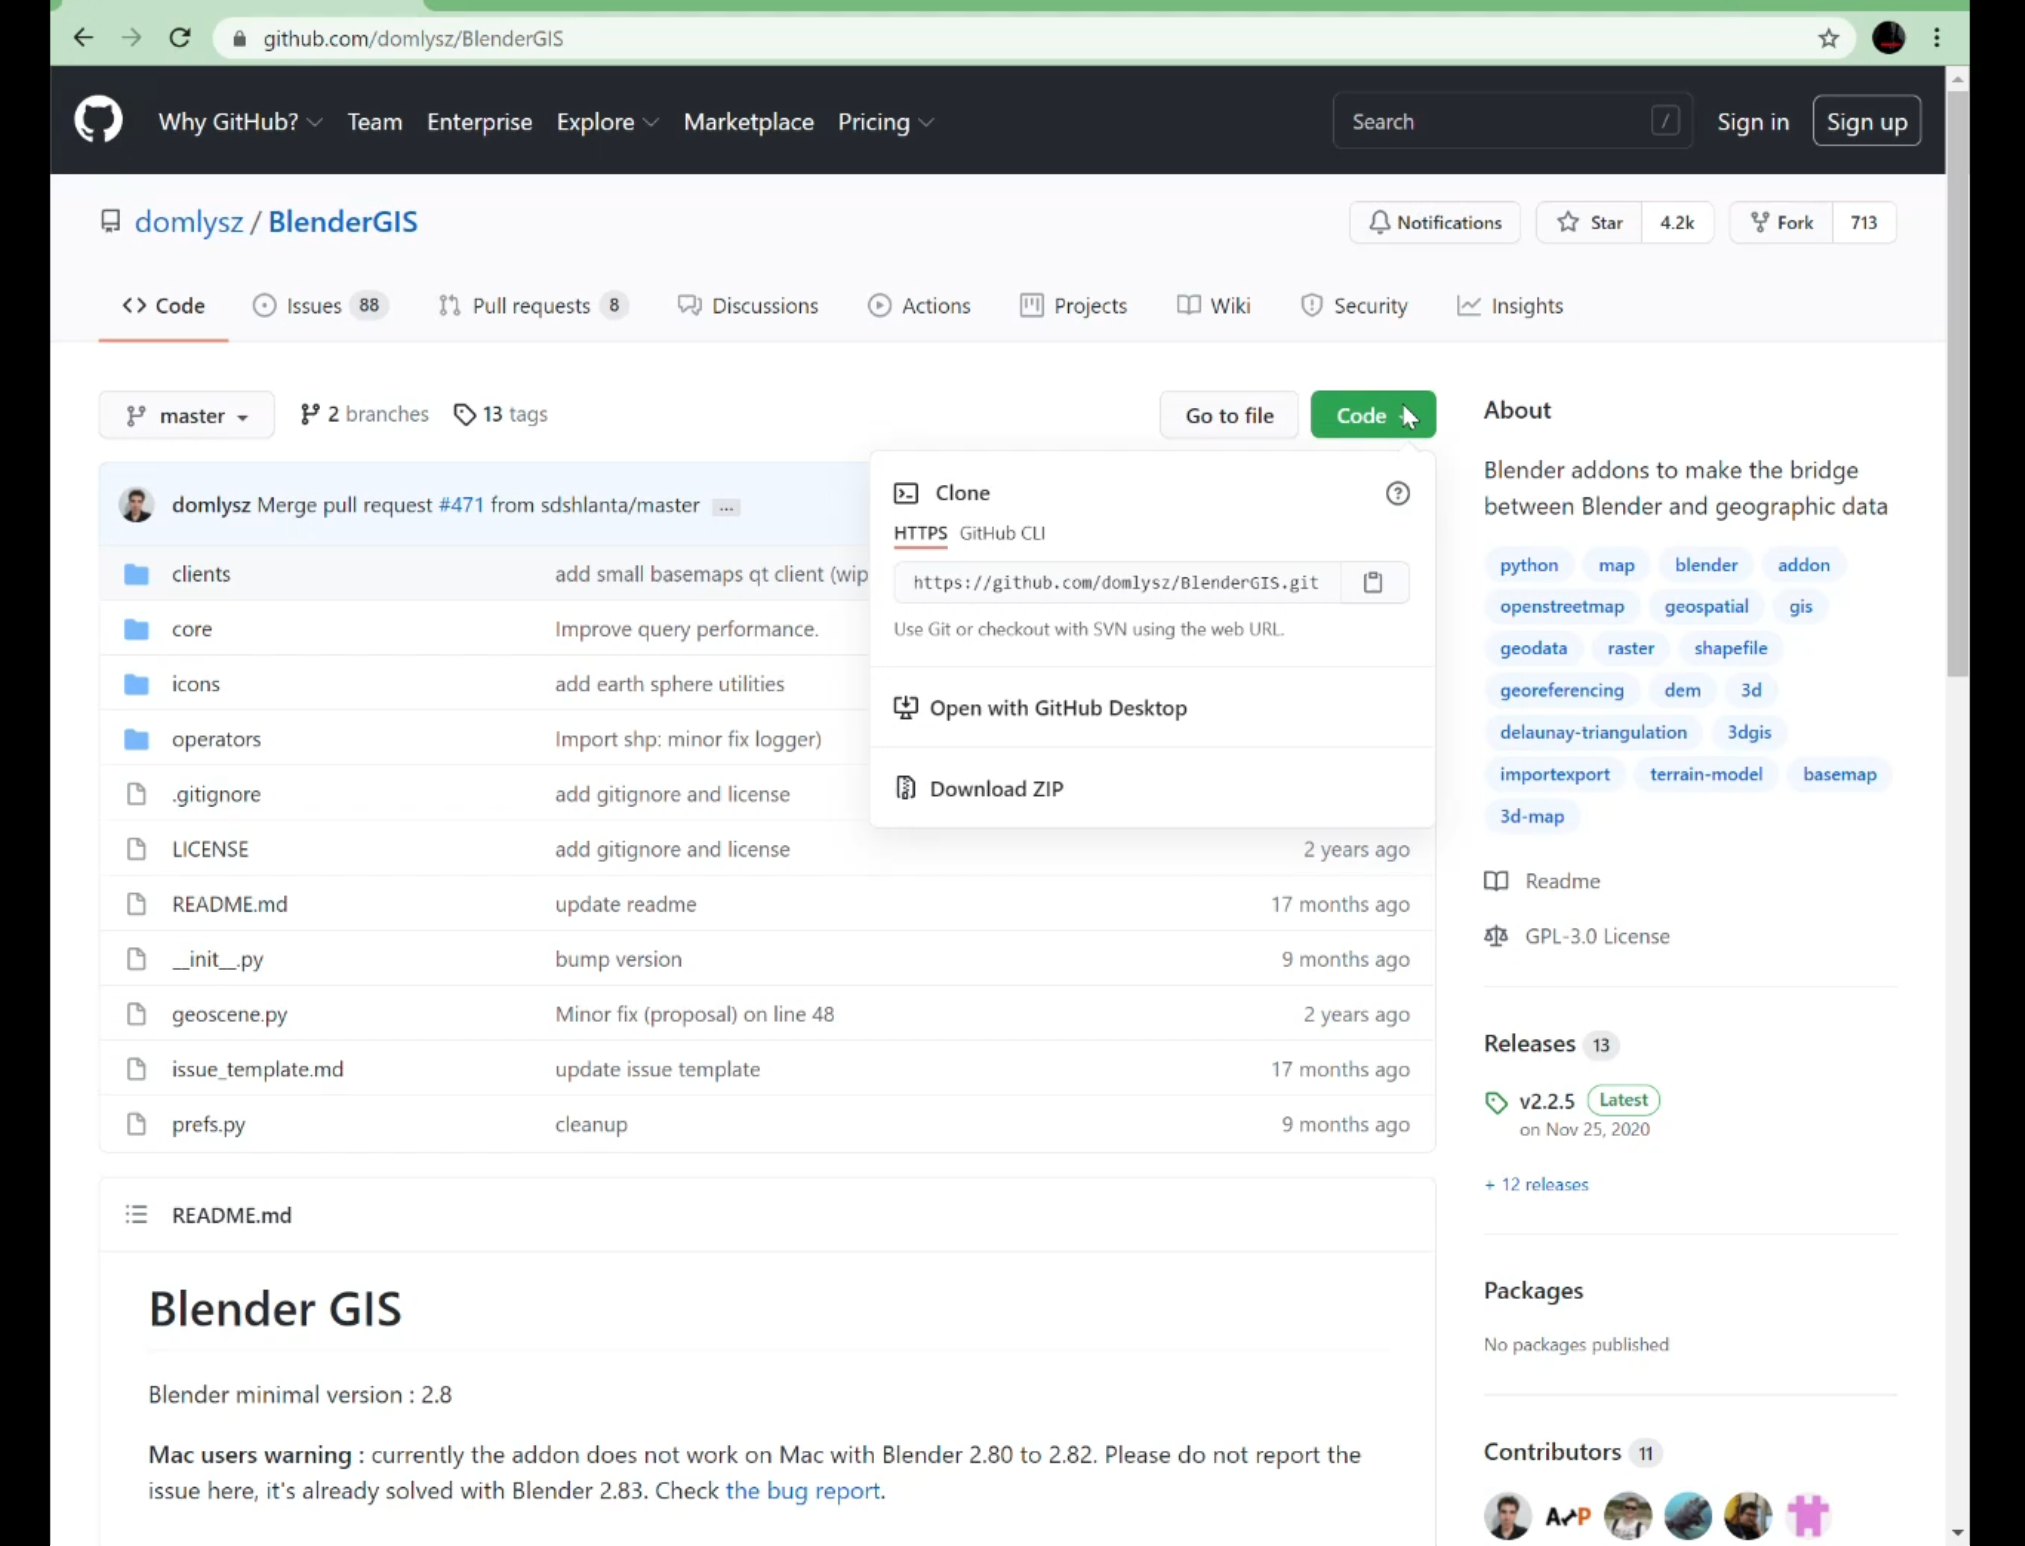This screenshot has height=1546, width=2025.
Task: Open master branch dropdown
Action: click(x=186, y=415)
